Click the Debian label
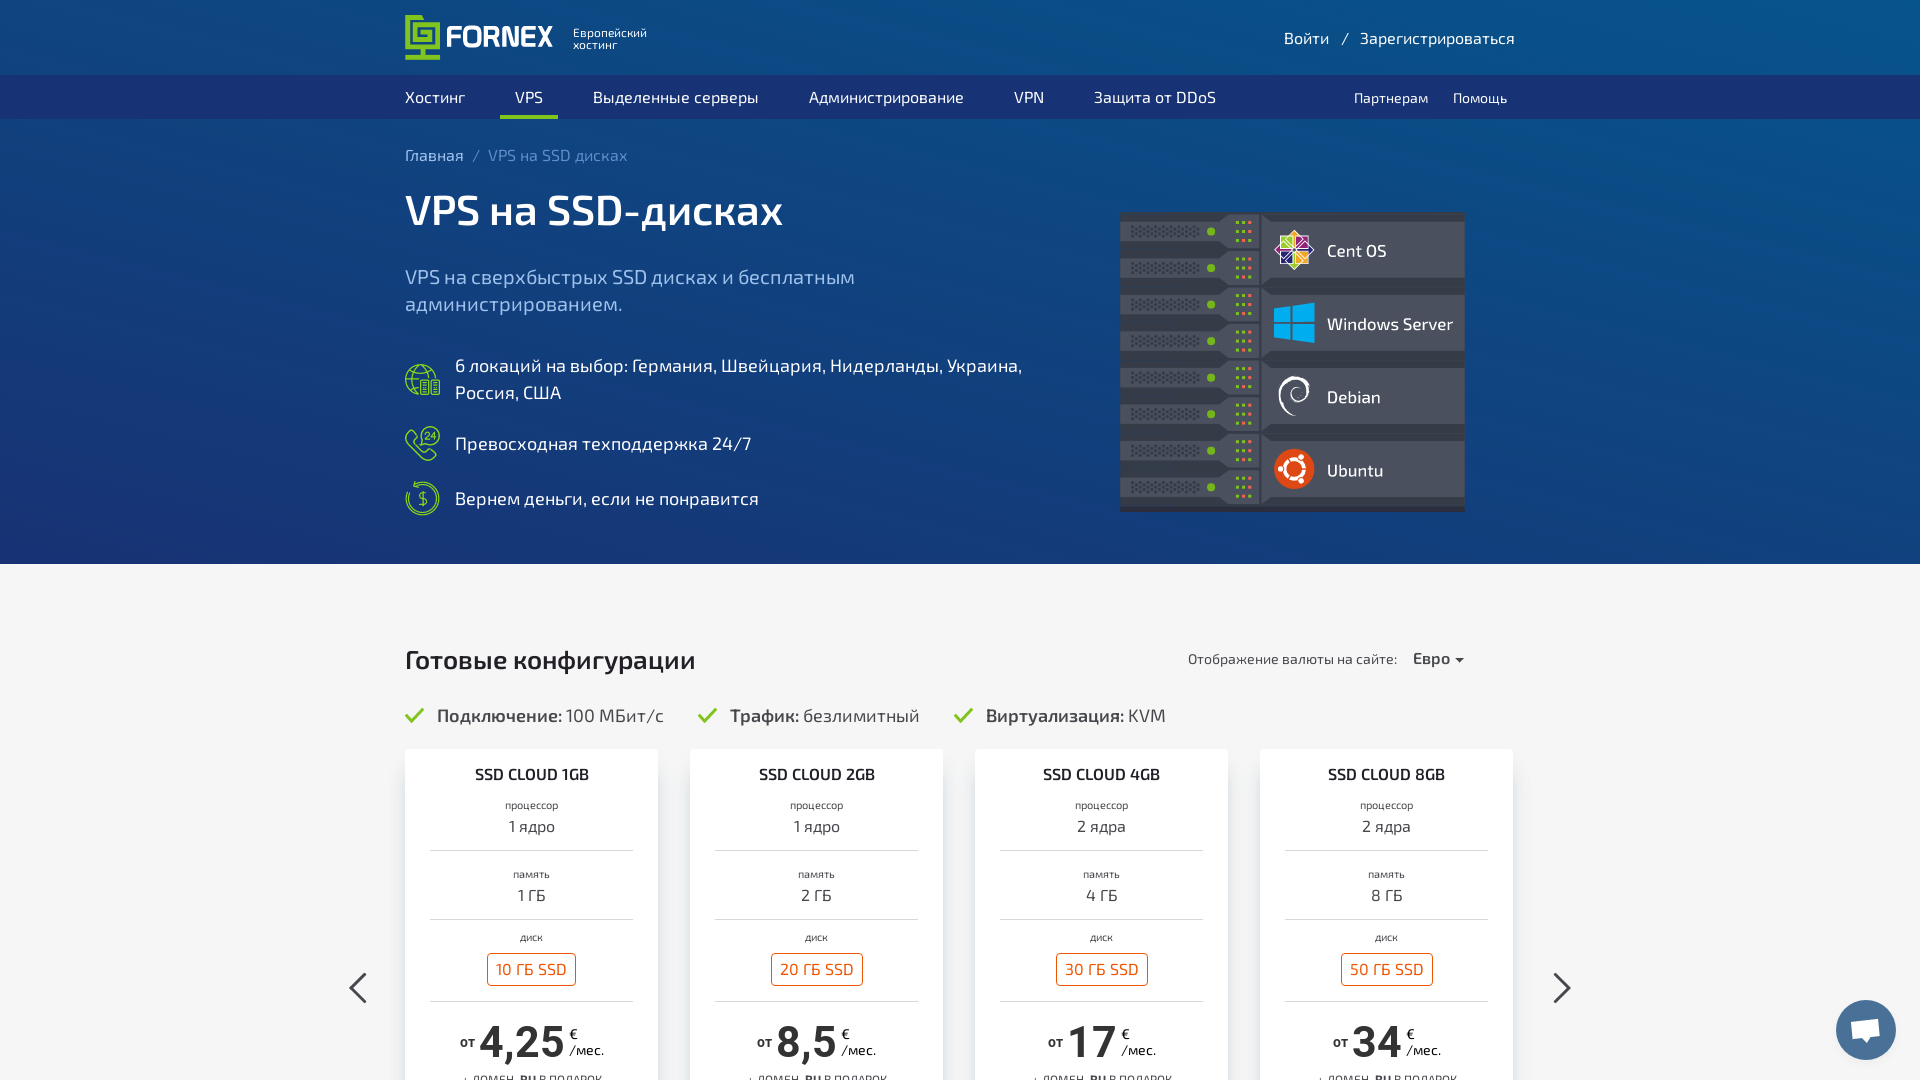Screen dimensions: 1920x1080 point(1353,397)
